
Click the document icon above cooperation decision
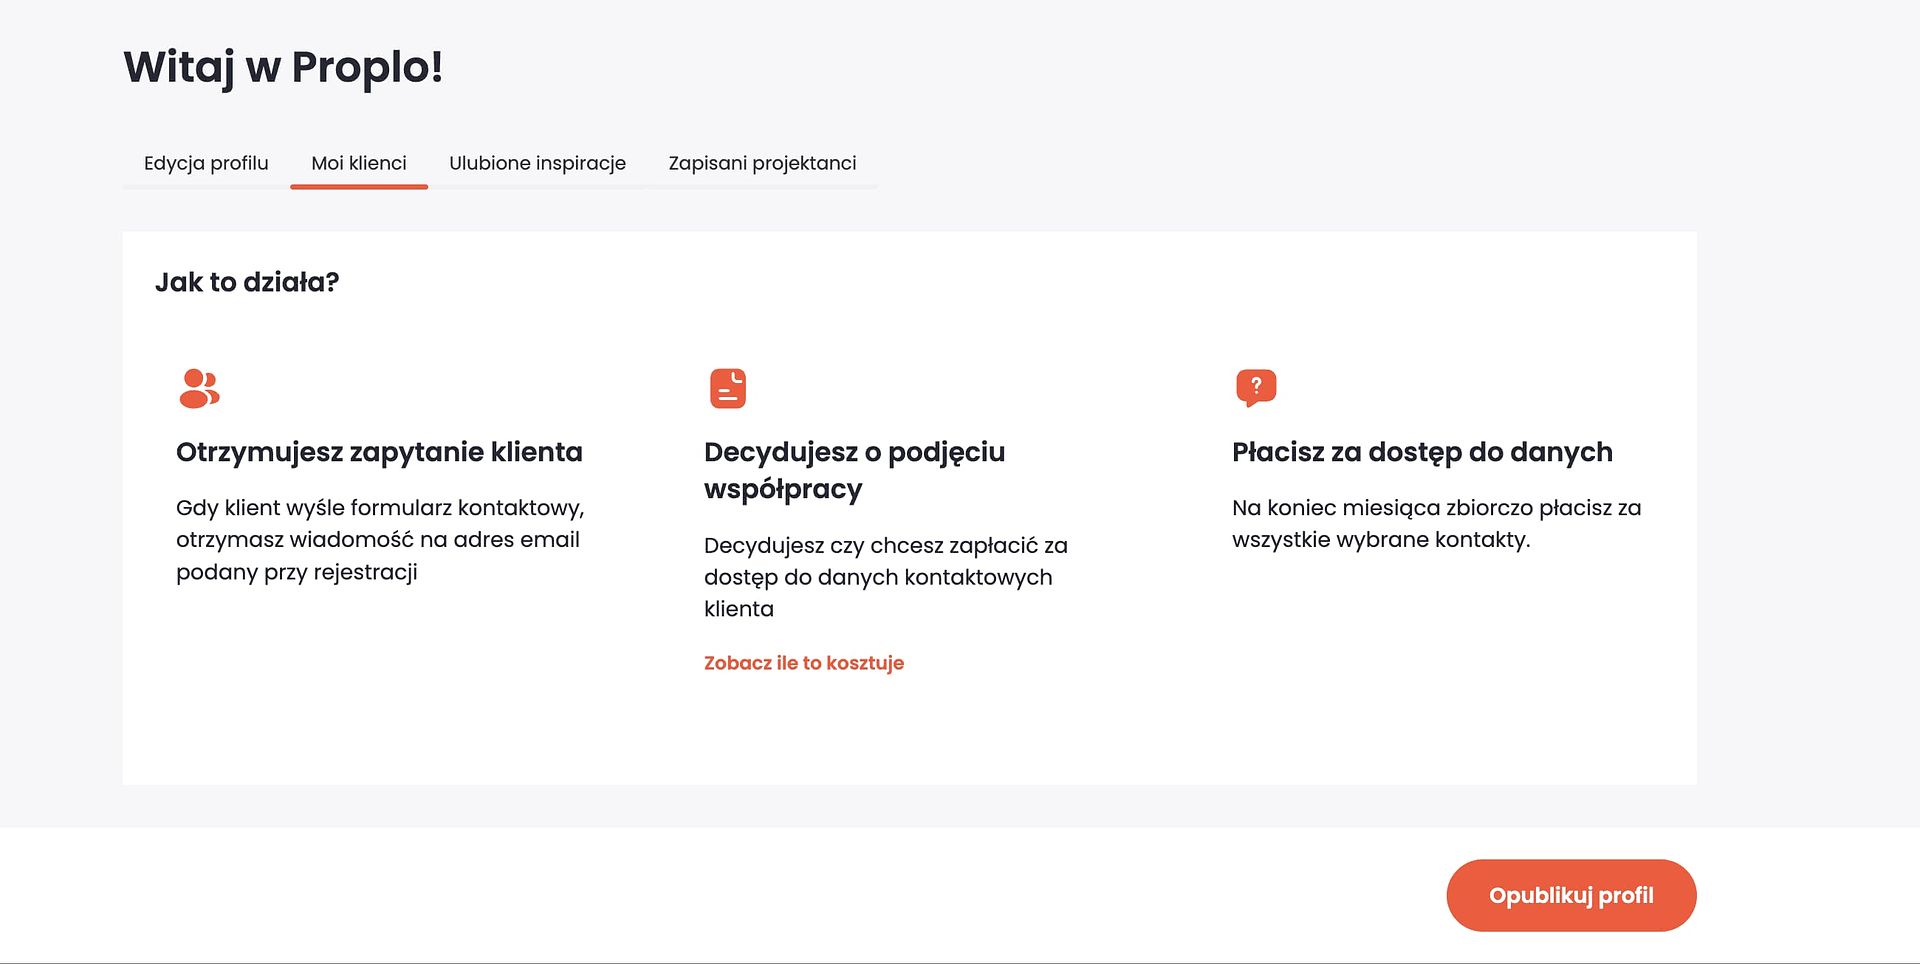tap(728, 388)
